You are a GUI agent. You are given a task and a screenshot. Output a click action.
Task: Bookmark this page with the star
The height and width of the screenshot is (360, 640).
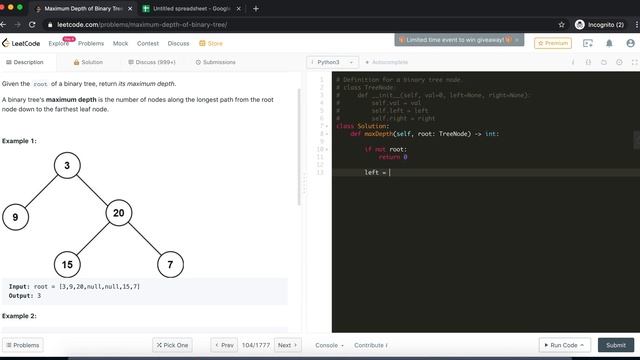point(561,24)
